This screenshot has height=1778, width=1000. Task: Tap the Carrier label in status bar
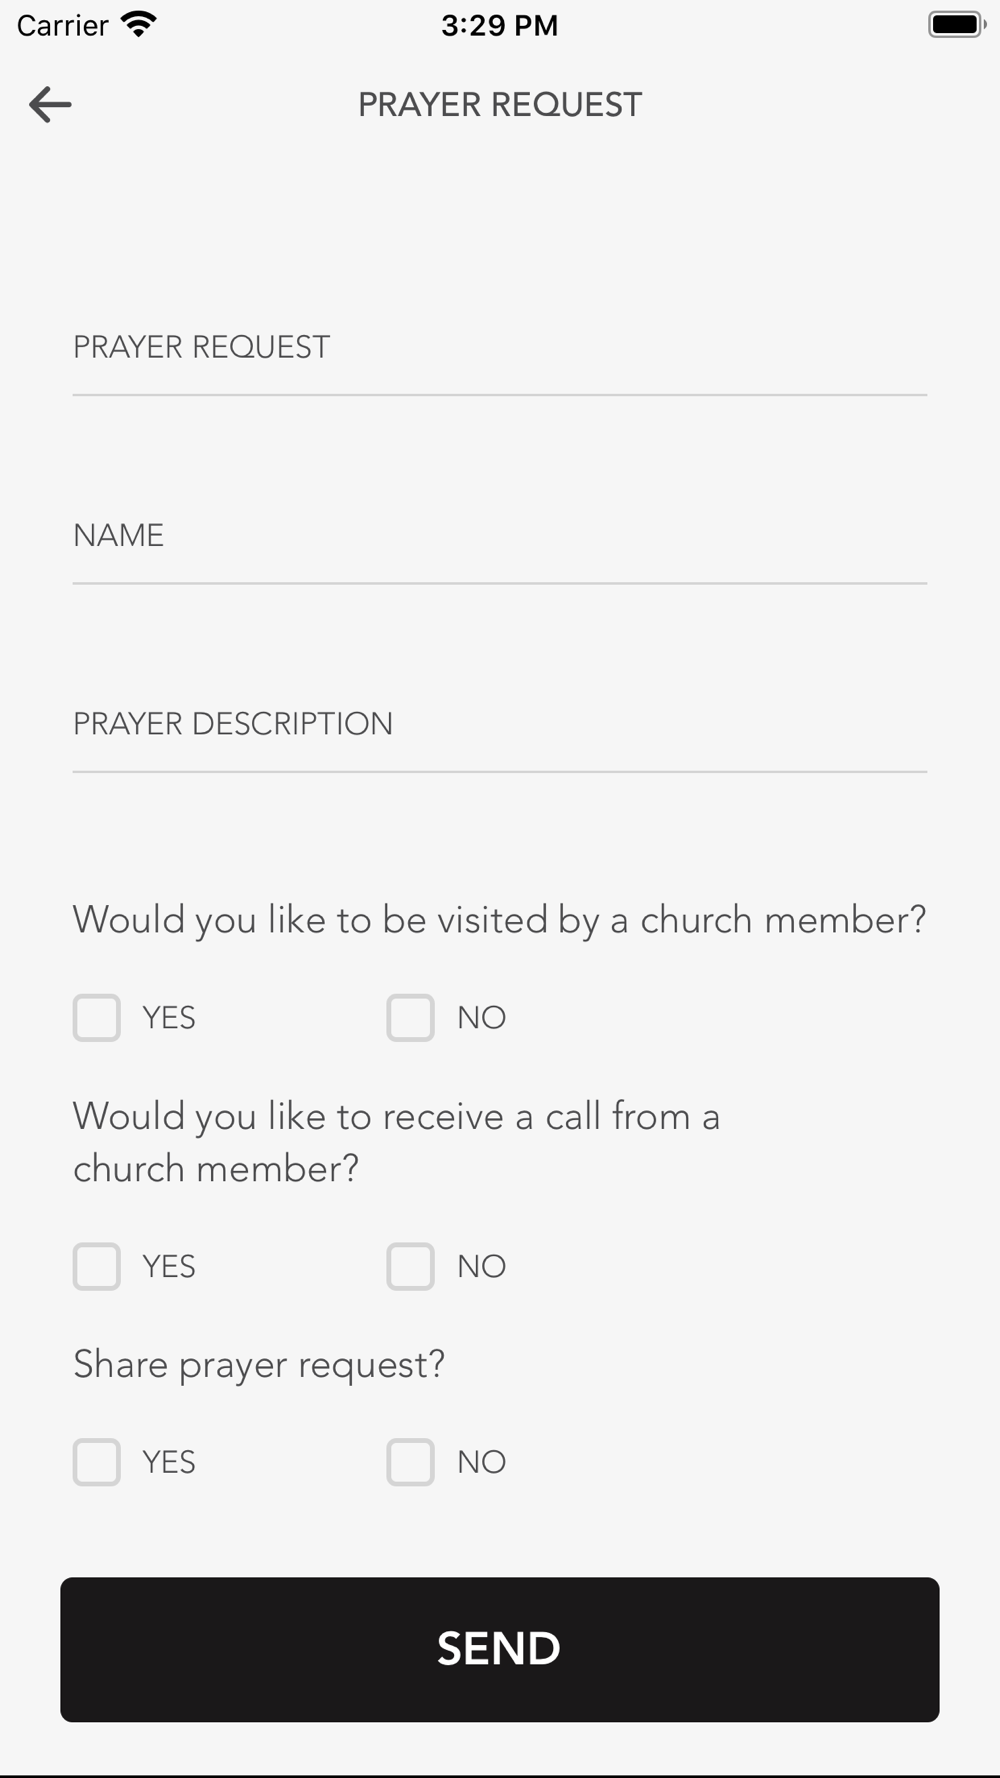click(x=62, y=25)
